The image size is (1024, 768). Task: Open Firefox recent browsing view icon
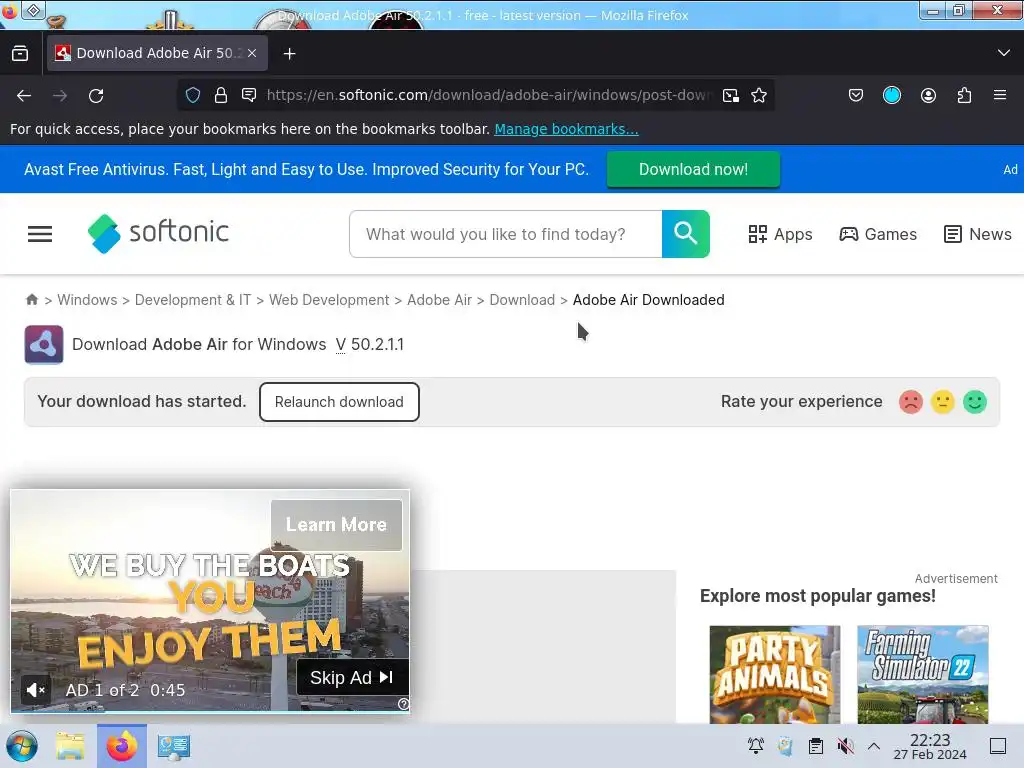[x=20, y=54]
